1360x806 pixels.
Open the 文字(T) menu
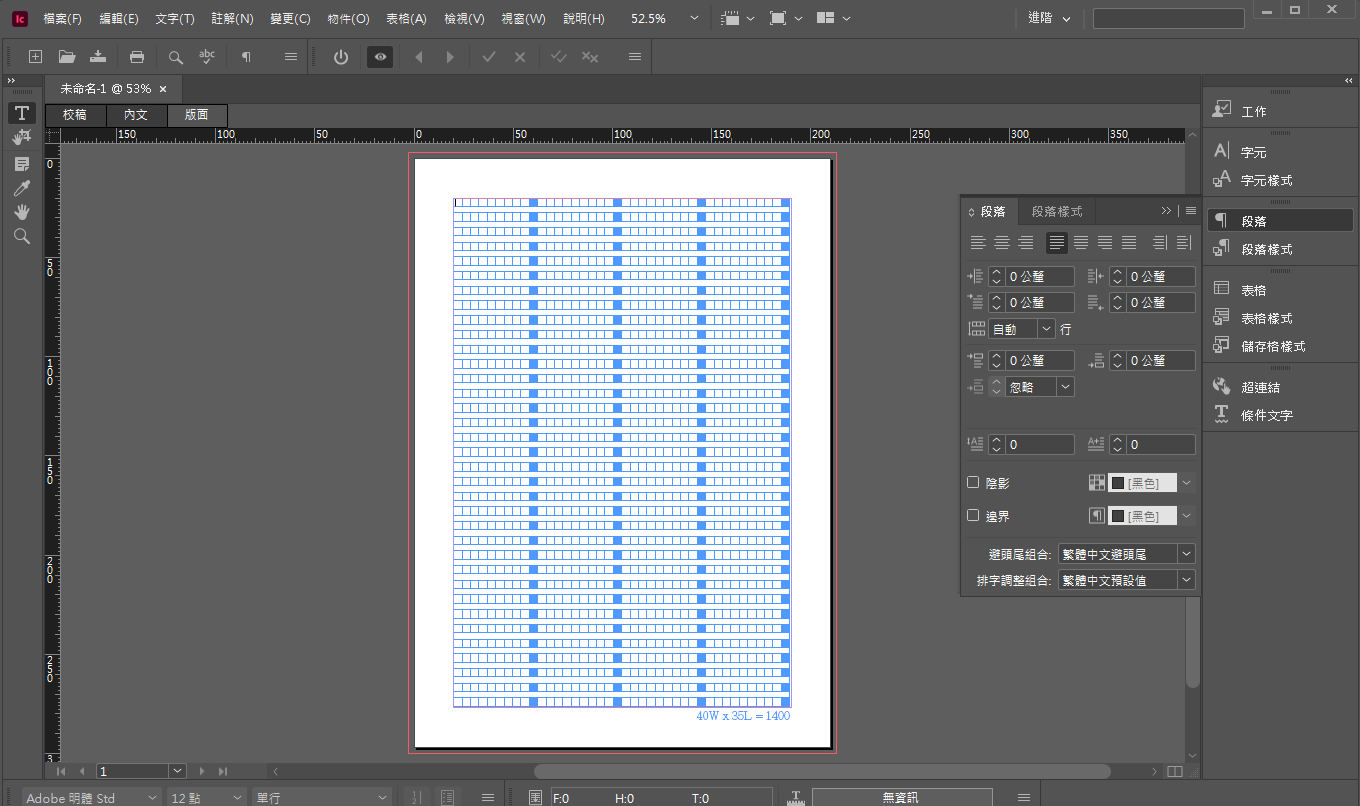(x=175, y=19)
